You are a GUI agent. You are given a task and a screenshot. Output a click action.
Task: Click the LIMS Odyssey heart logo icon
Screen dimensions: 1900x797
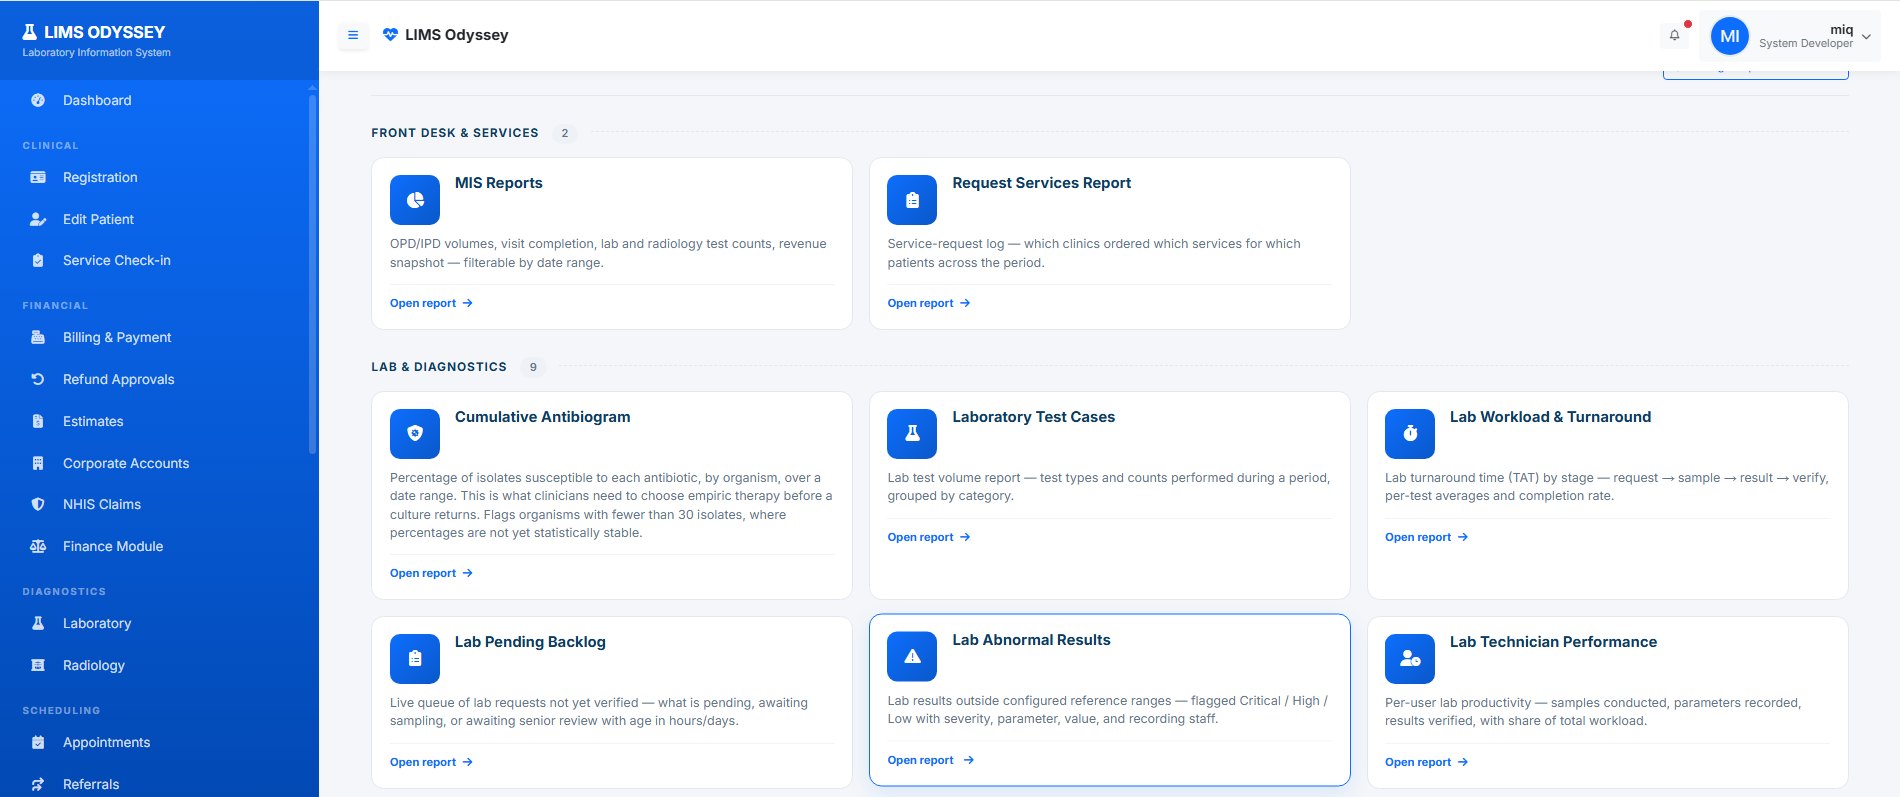point(390,35)
